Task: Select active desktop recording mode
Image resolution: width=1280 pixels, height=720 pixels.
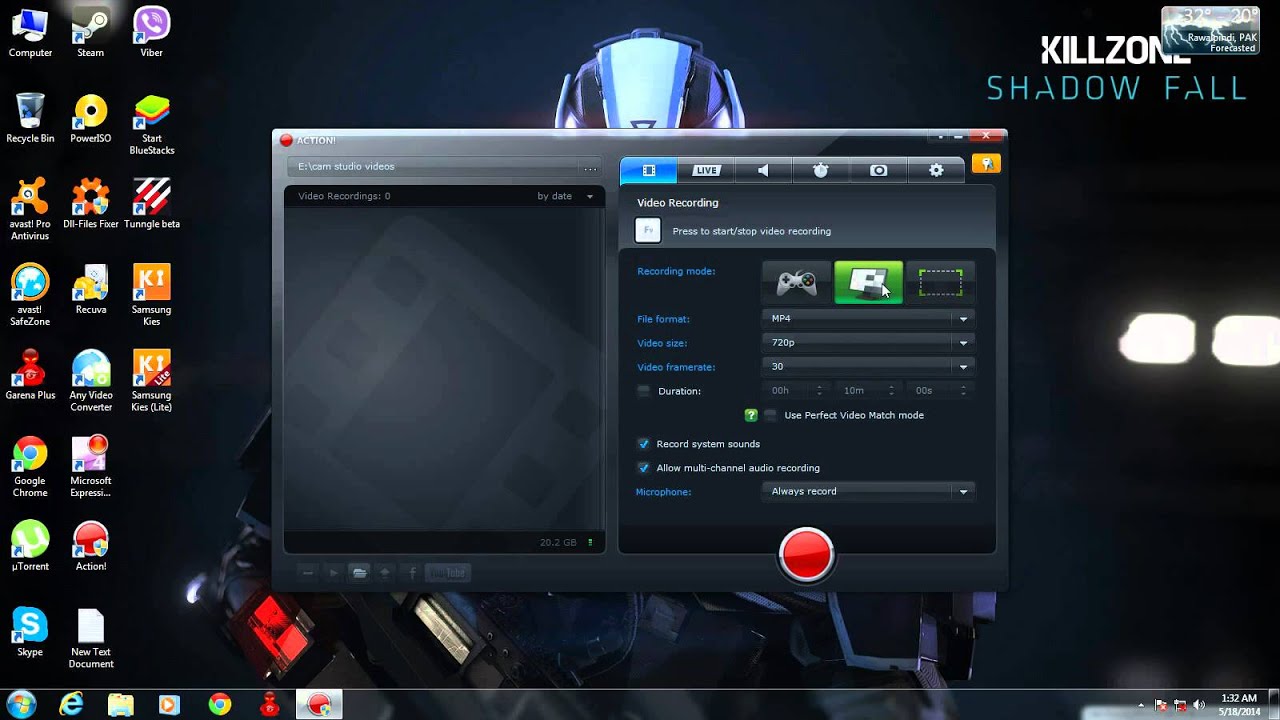Action: [868, 283]
